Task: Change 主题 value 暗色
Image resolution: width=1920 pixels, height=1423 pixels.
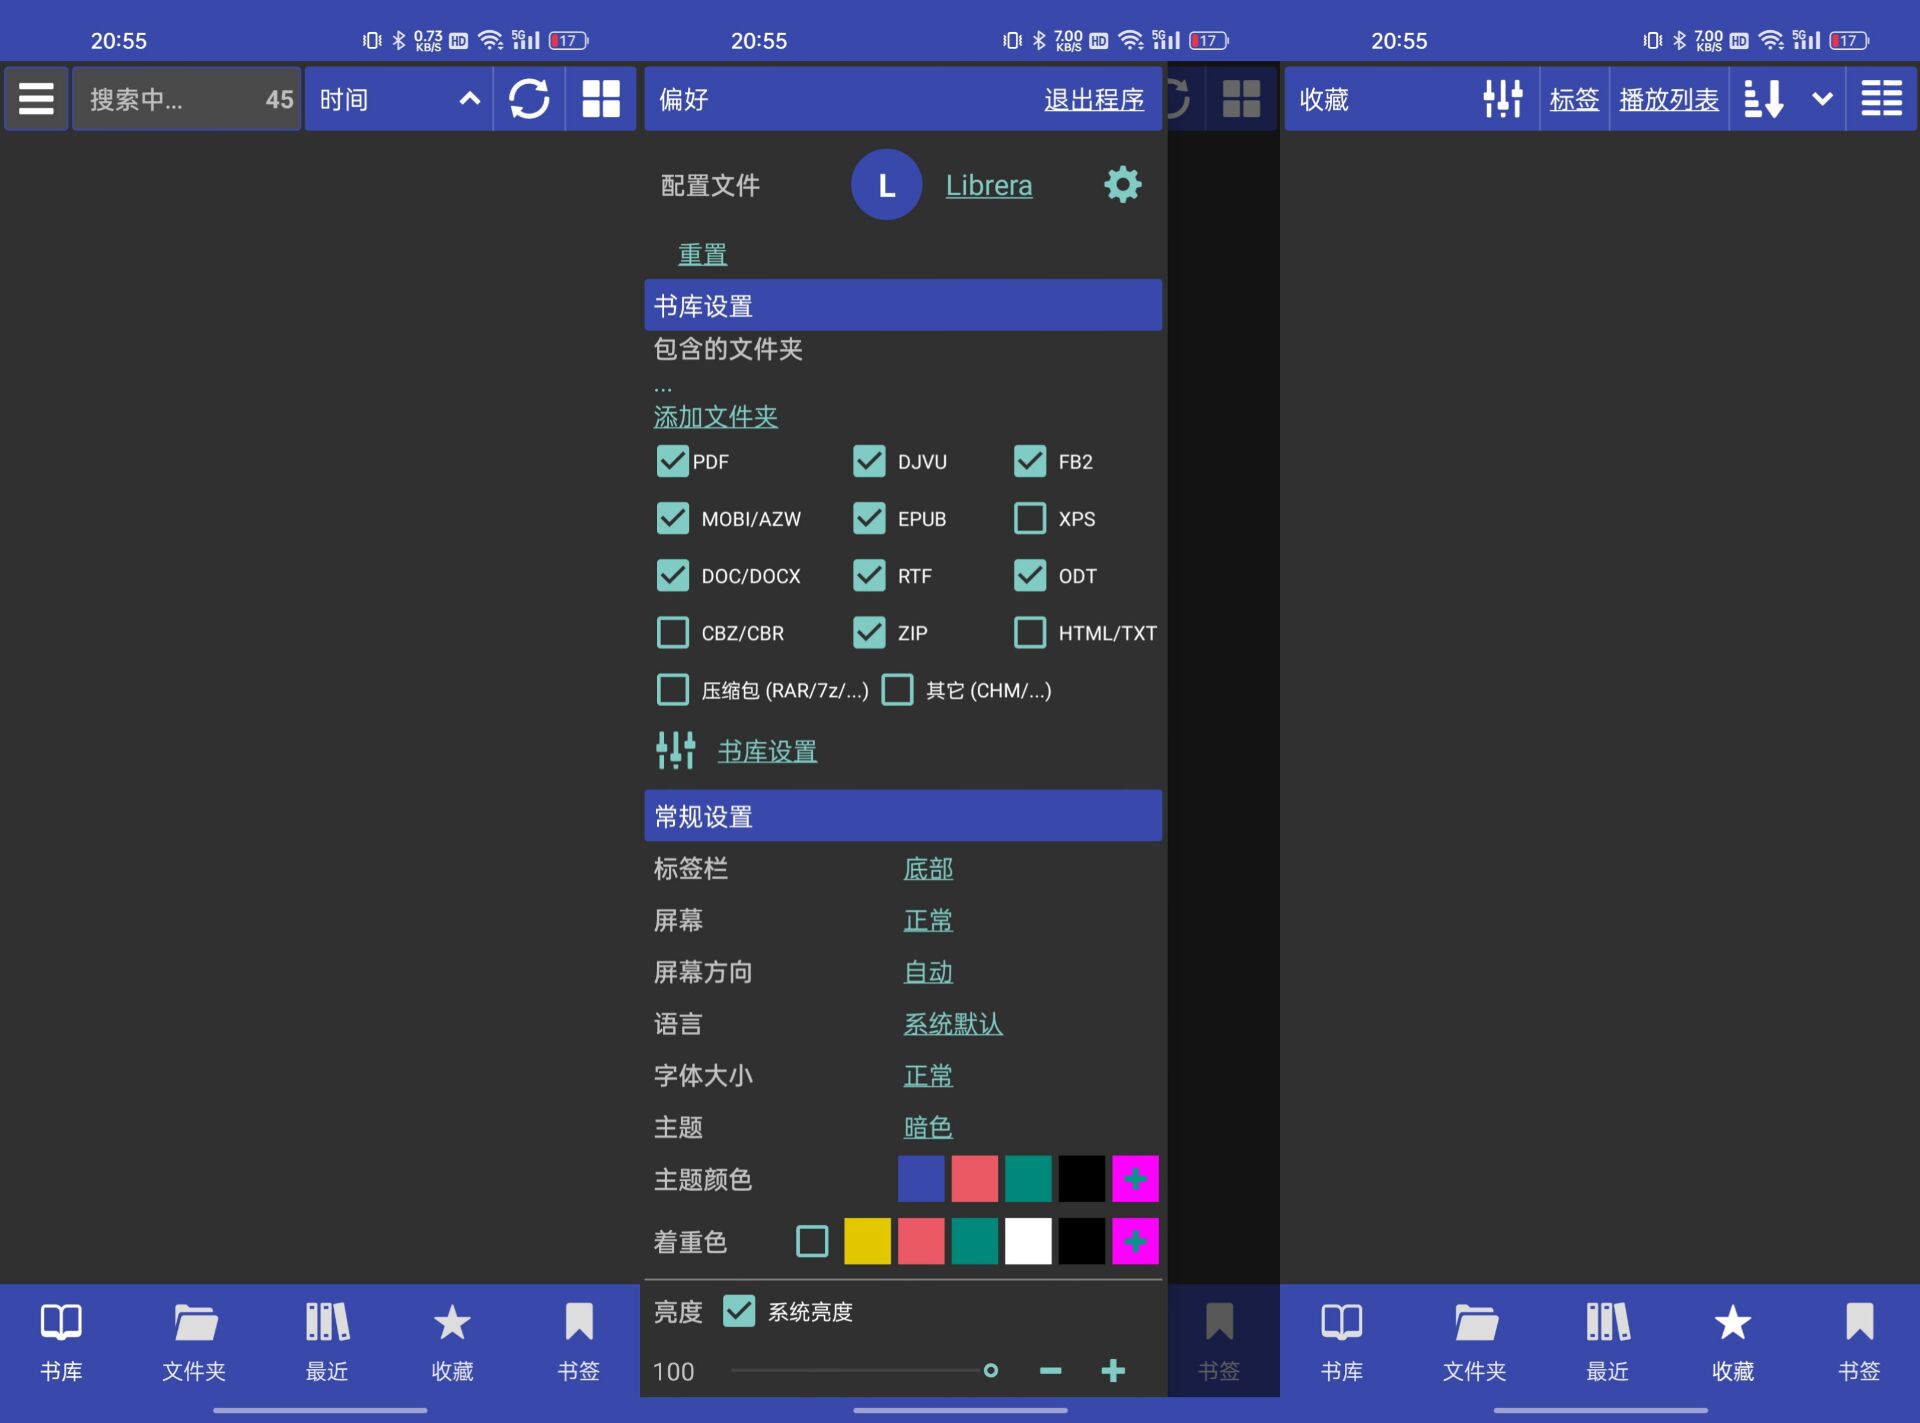Action: (x=928, y=1127)
